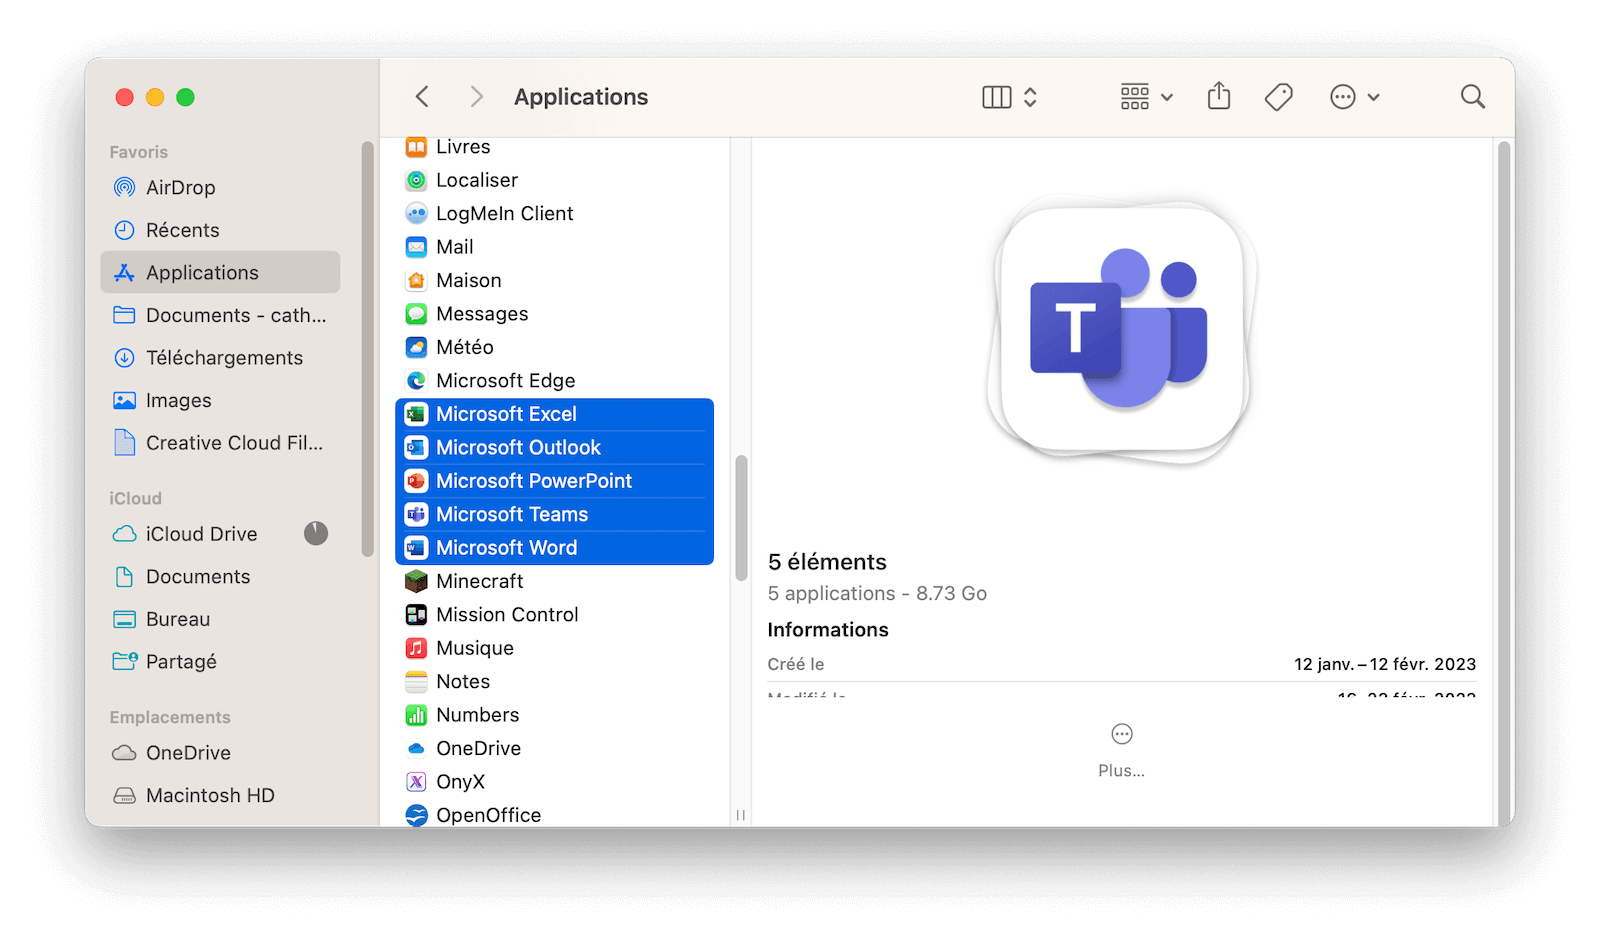
Task: Click the Plus… button in preview
Action: (1121, 748)
